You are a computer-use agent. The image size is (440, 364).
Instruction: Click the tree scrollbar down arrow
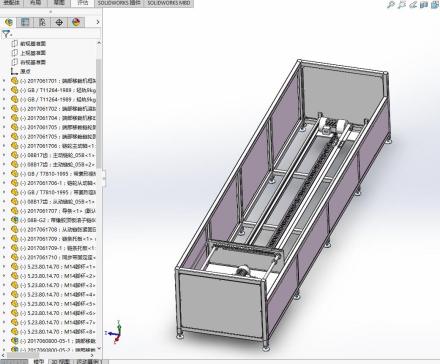coord(99,348)
